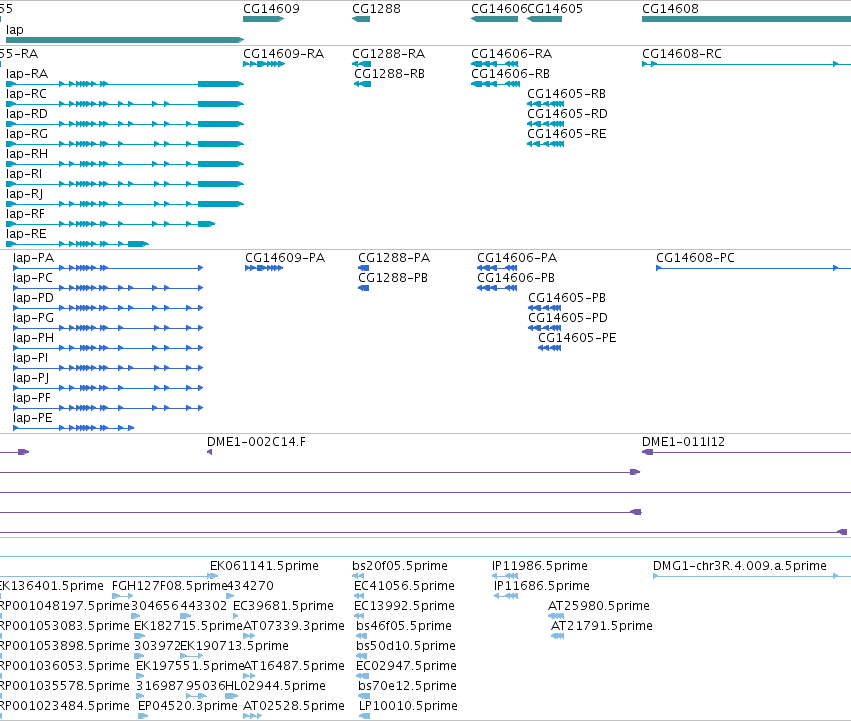
Task: Click the bs70e12.5prime EST label
Action: [x=408, y=686]
